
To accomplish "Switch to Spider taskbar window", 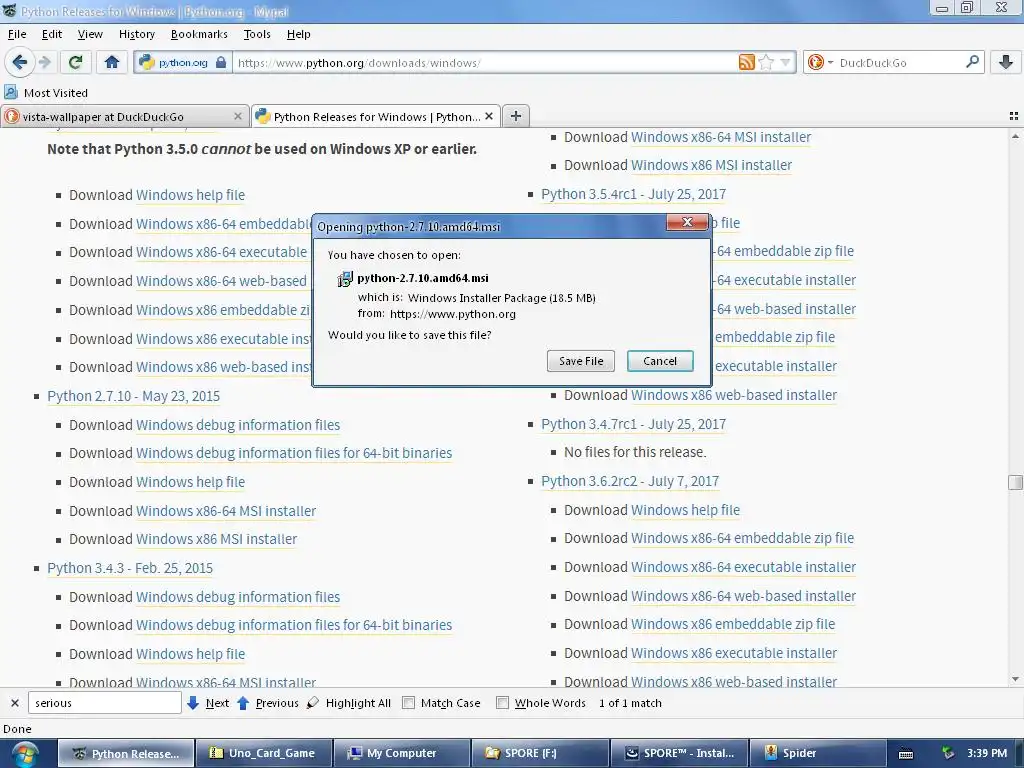I will 816,753.
